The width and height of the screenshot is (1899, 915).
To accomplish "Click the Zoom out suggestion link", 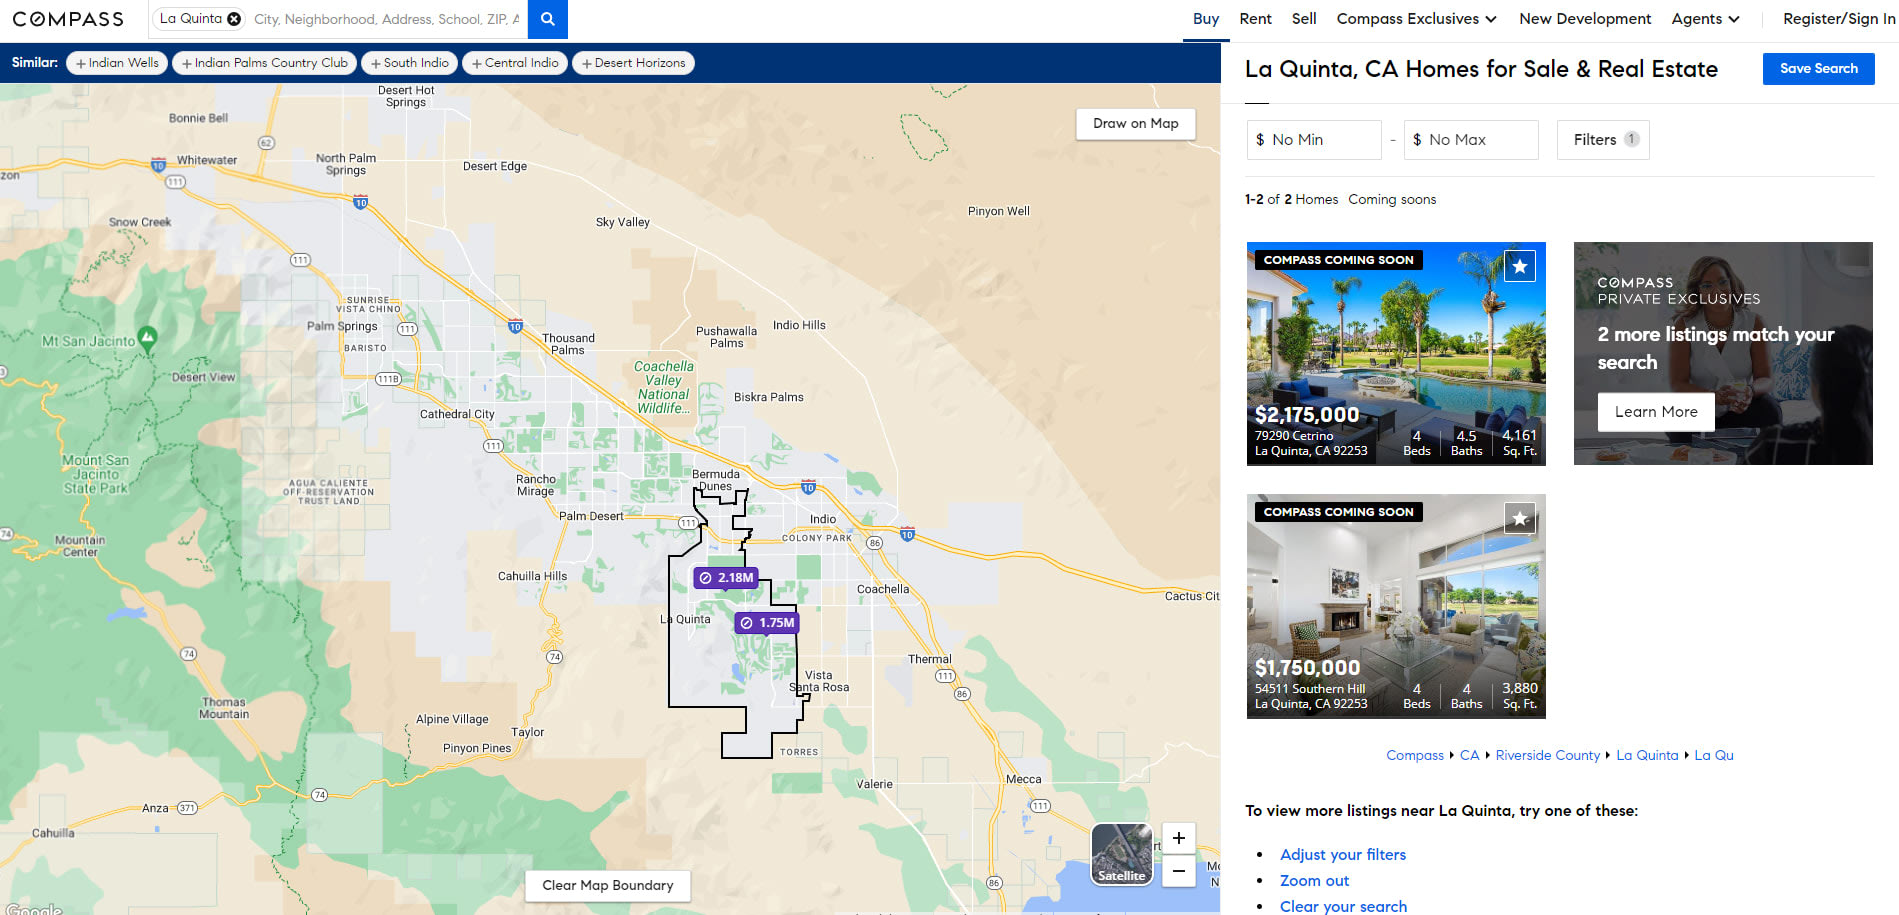I will (x=1314, y=881).
